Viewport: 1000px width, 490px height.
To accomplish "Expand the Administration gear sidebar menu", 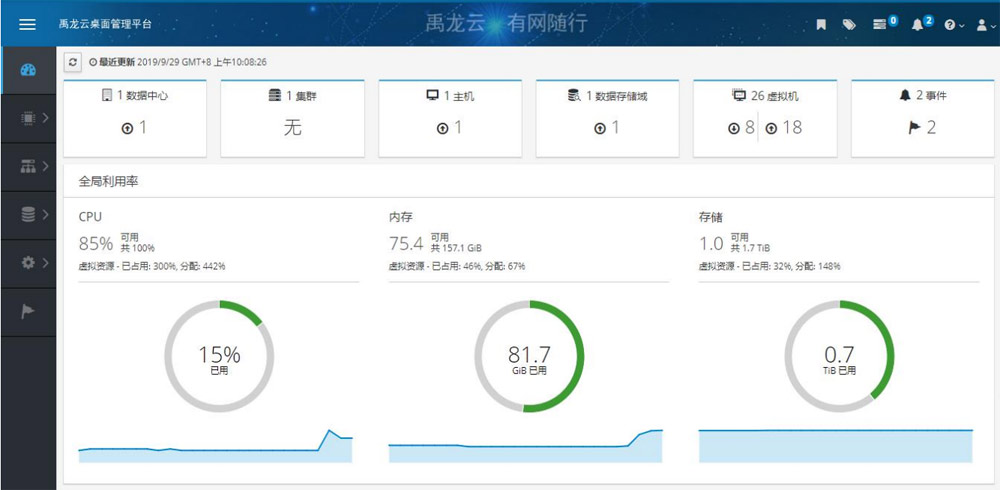I will coord(34,262).
